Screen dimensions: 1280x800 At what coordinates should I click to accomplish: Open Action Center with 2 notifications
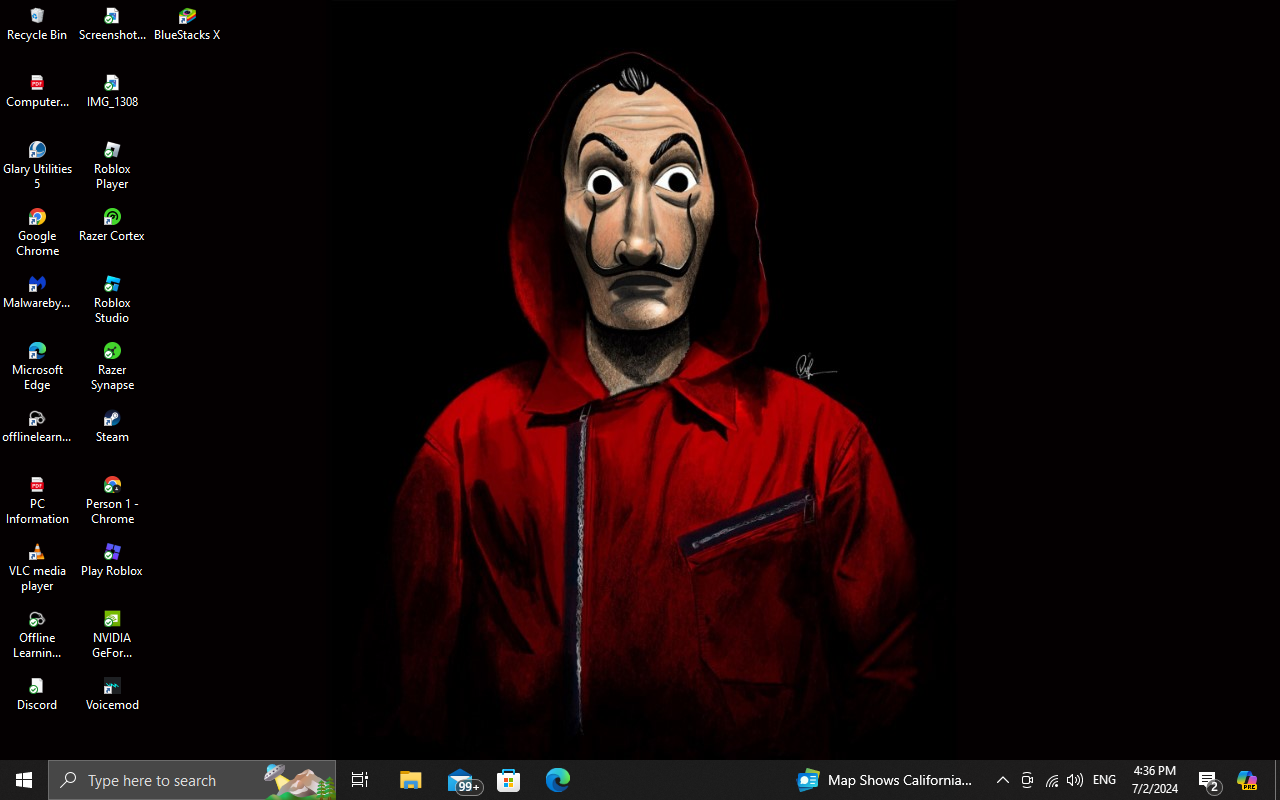tap(1210, 780)
